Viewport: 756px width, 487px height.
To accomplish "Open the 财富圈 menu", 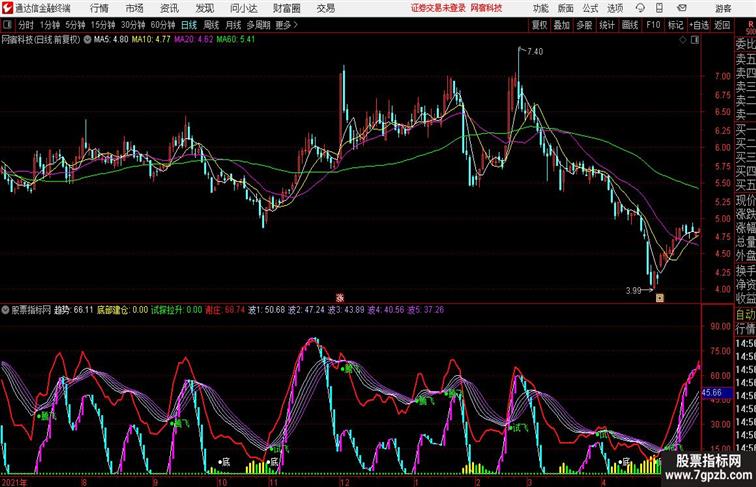I will pos(287,8).
